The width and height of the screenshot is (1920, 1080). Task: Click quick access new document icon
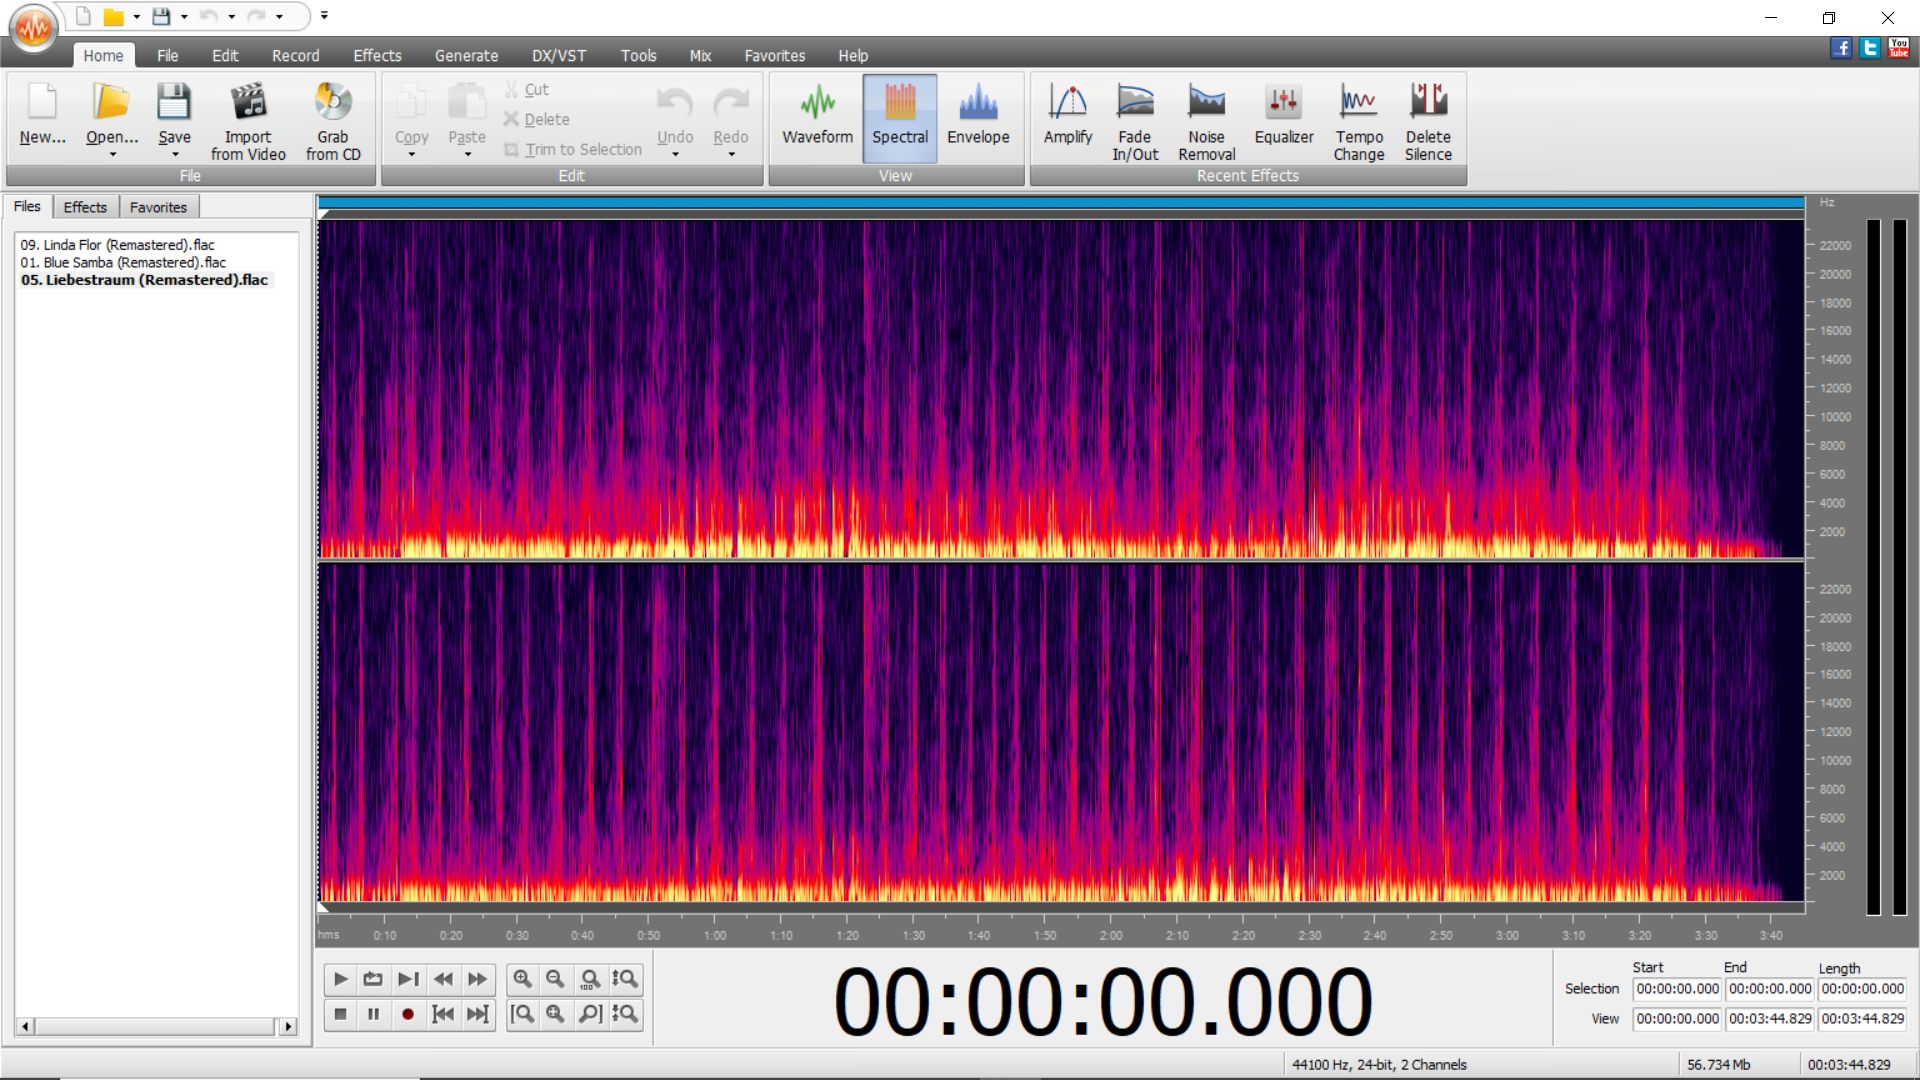pyautogui.click(x=84, y=16)
